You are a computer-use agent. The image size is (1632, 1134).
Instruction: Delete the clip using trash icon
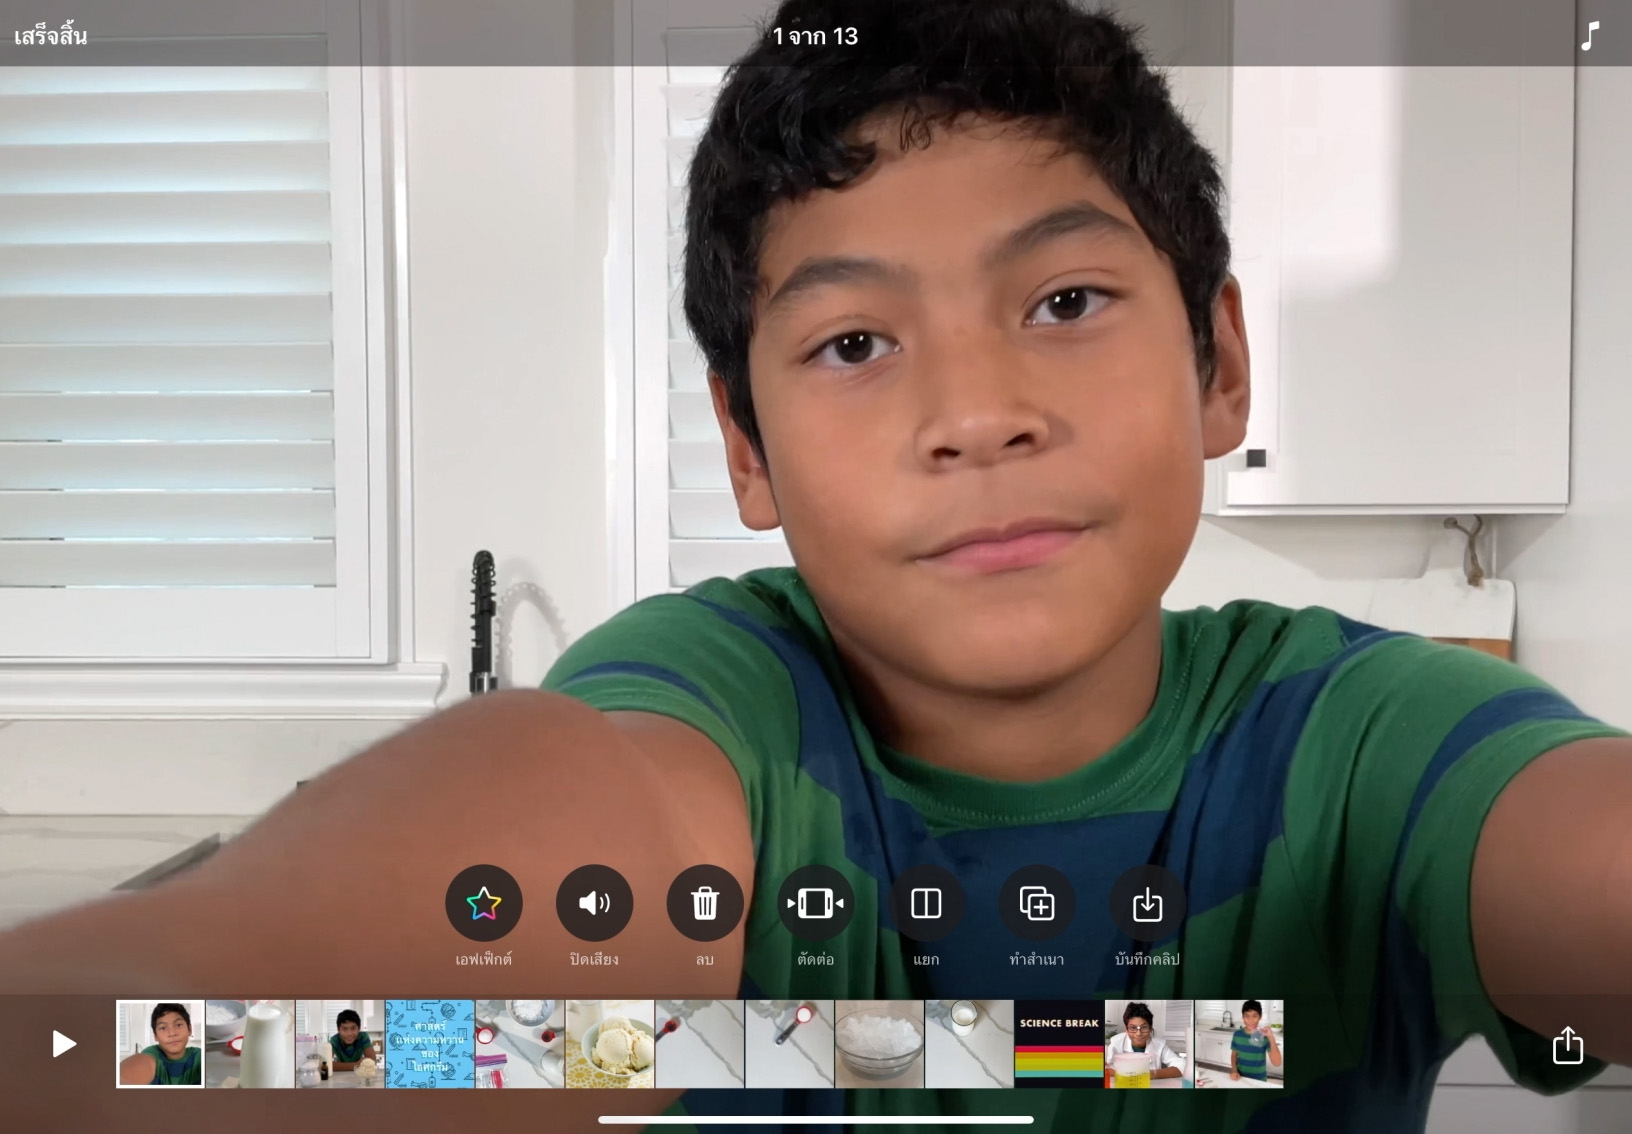pyautogui.click(x=705, y=904)
